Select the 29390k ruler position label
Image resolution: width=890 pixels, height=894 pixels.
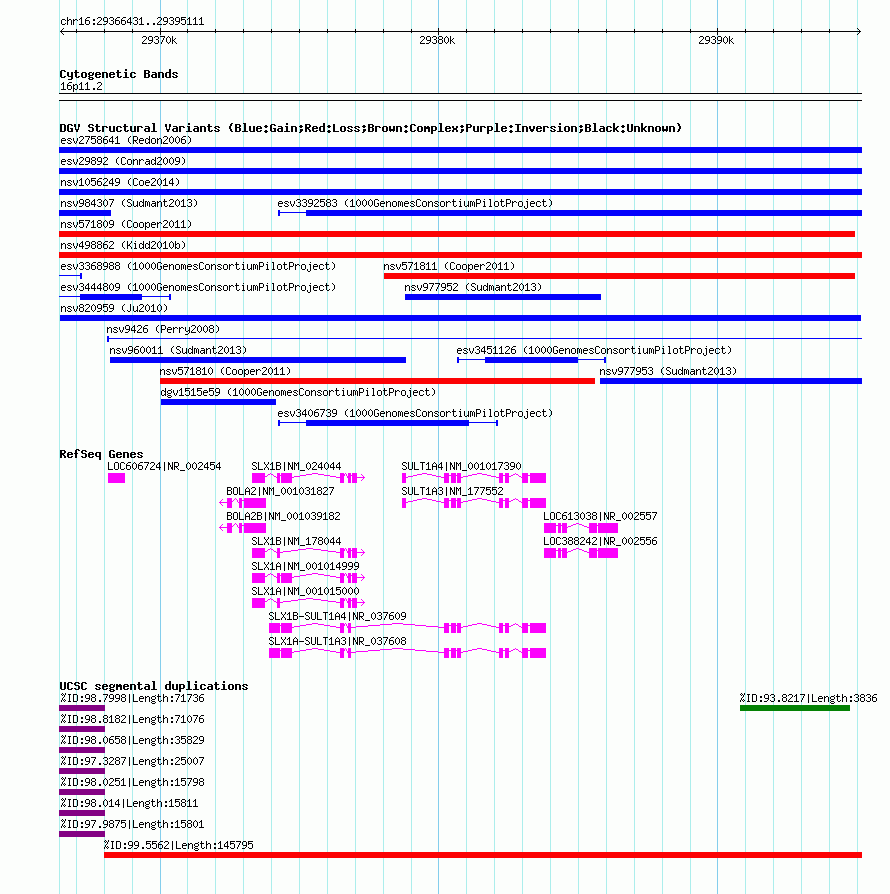click(716, 40)
